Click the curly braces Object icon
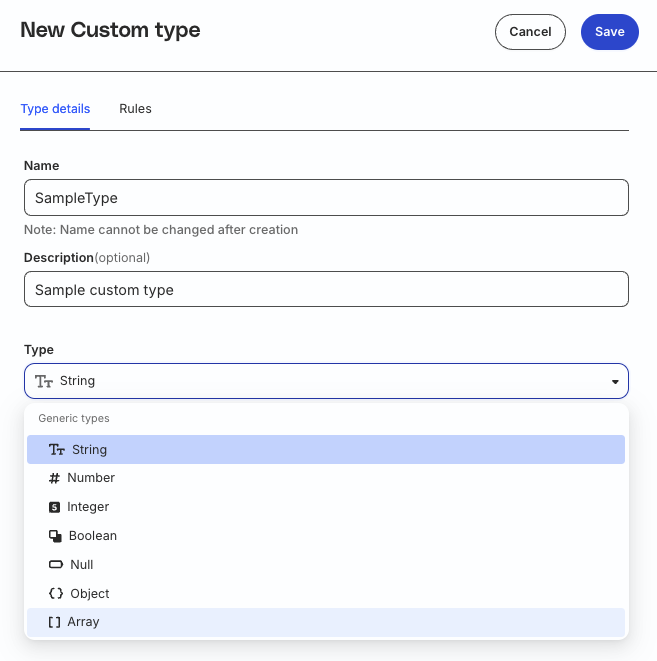This screenshot has height=661, width=657. coord(56,594)
